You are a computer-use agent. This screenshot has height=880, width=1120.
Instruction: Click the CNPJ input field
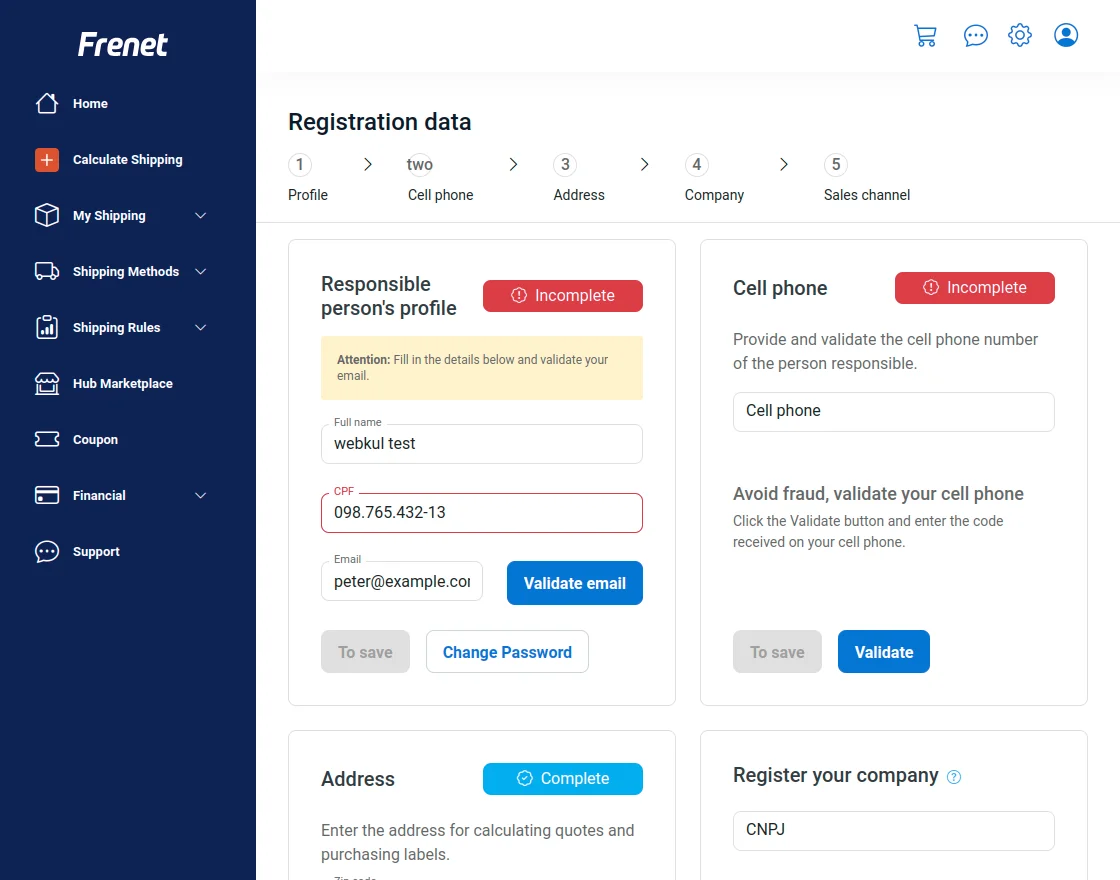point(893,831)
